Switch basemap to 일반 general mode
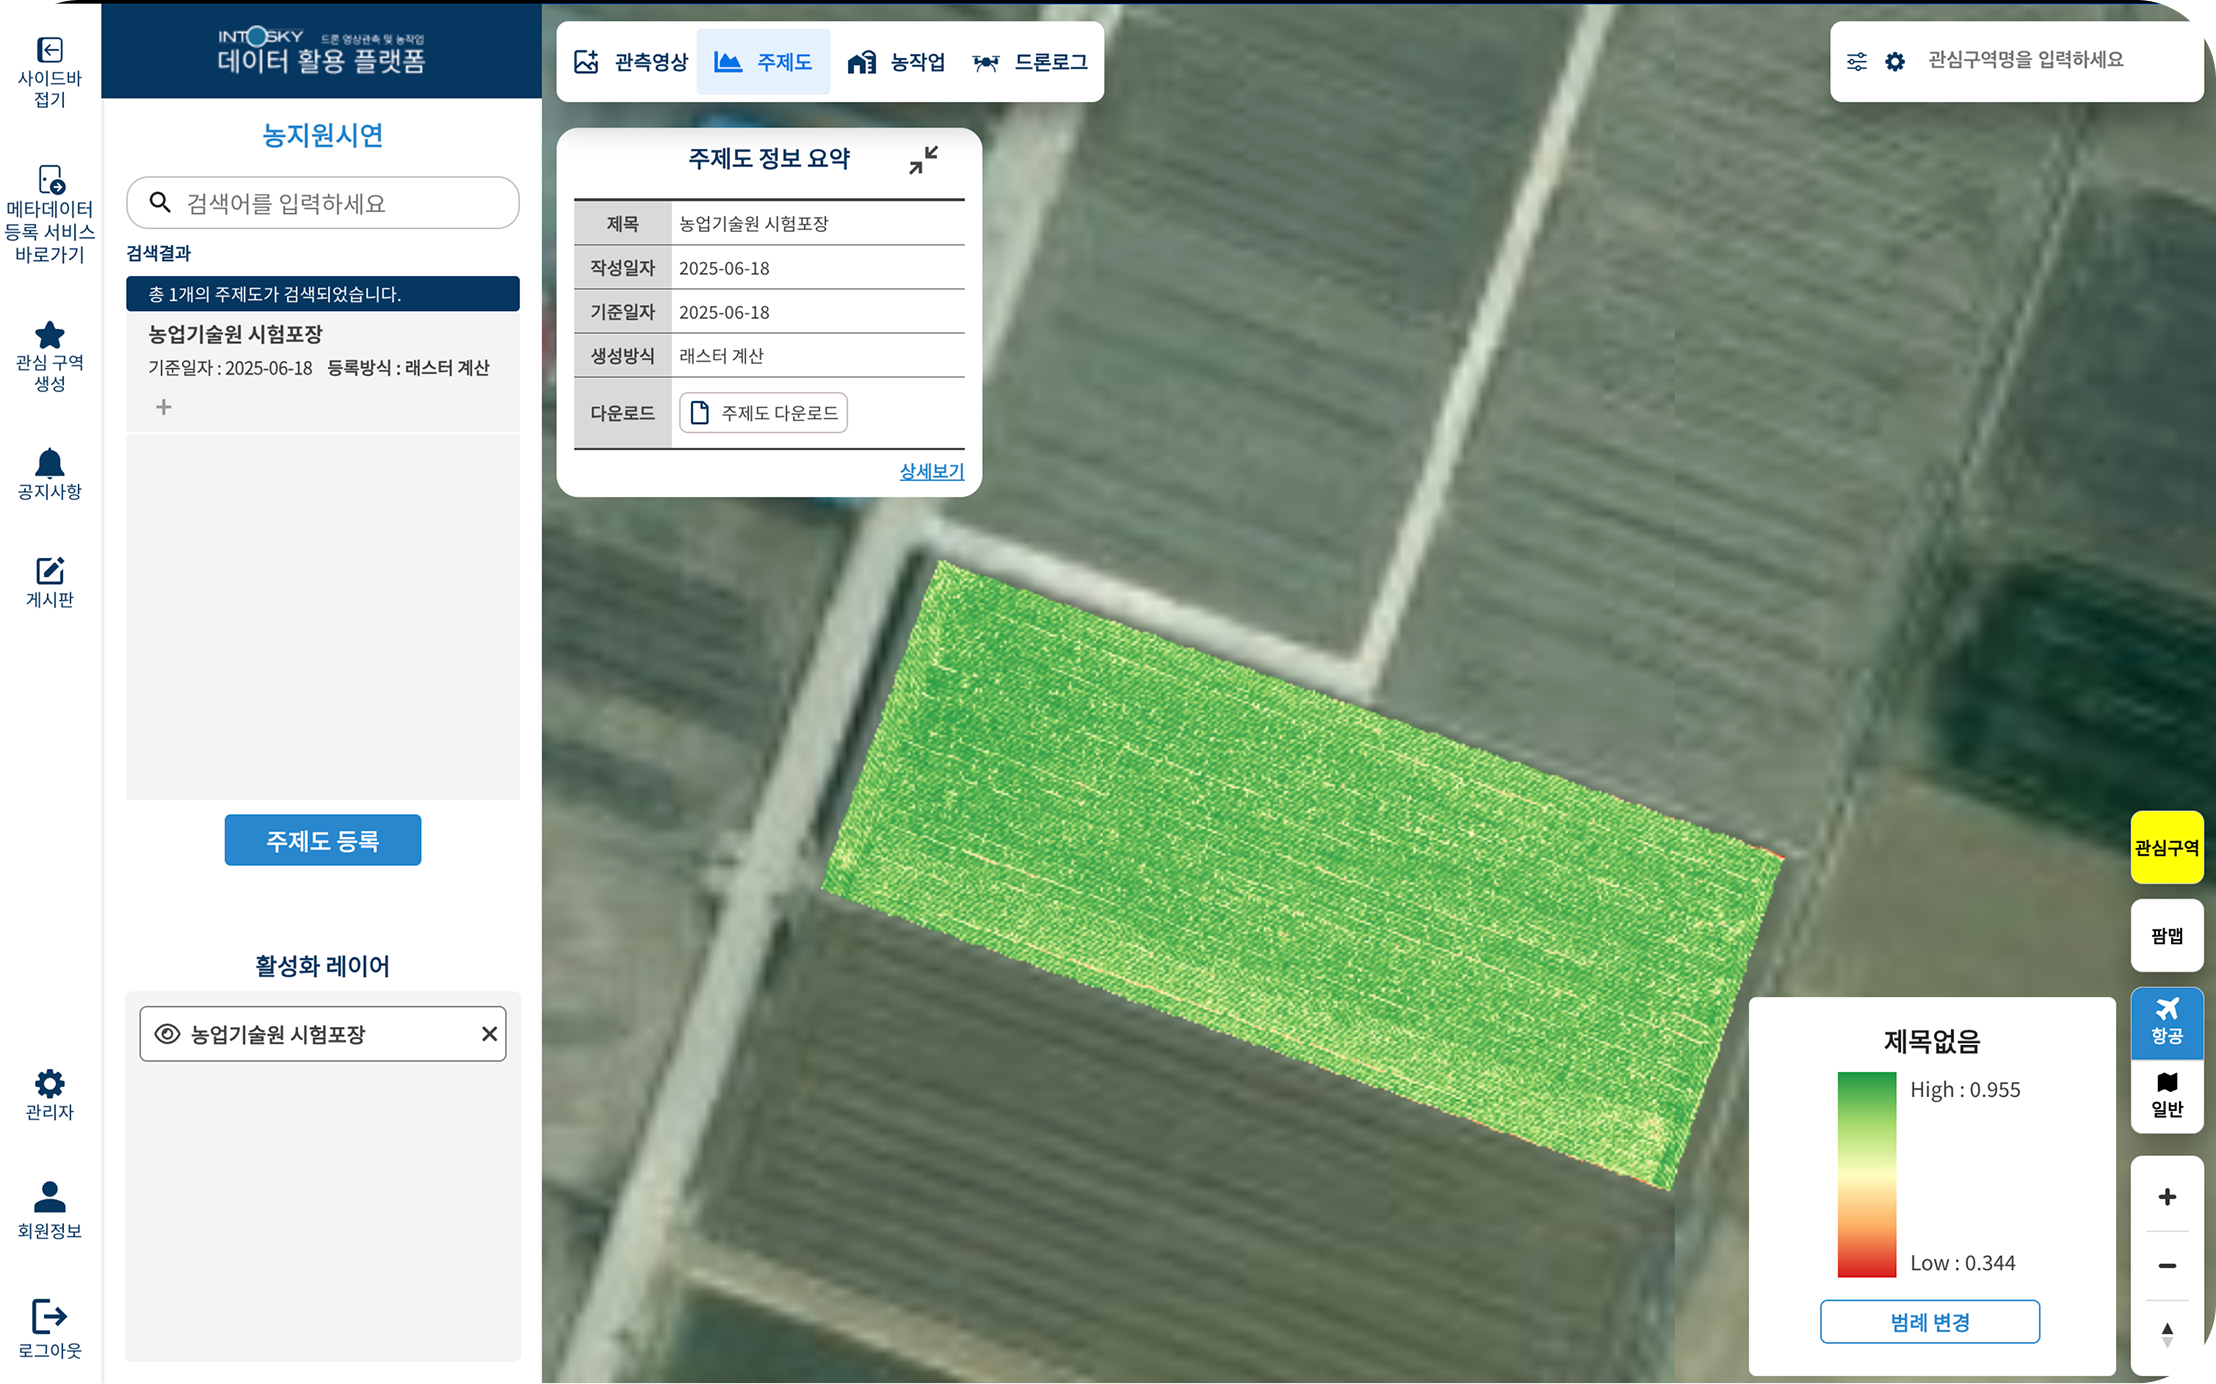Screen dimensions: 2216x1384 click(x=2167, y=1095)
